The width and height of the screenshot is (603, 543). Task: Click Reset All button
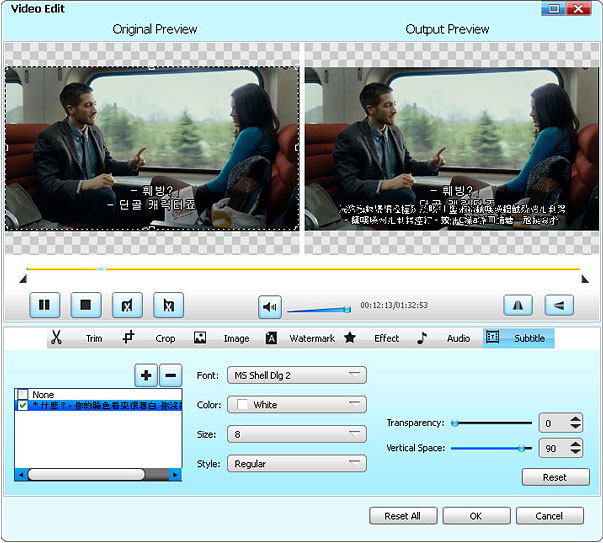coord(403,516)
